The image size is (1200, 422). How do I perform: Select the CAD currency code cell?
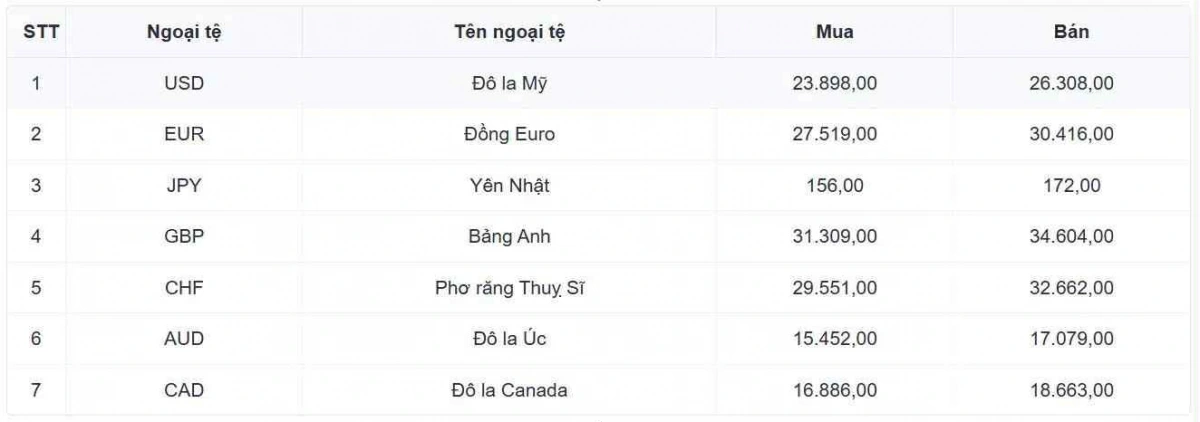click(x=184, y=390)
